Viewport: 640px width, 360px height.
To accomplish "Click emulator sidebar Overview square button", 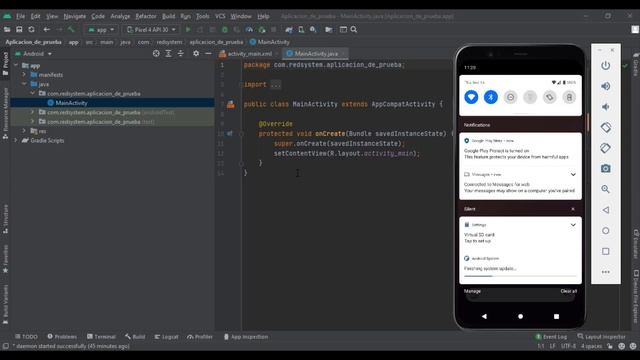I will [606, 251].
